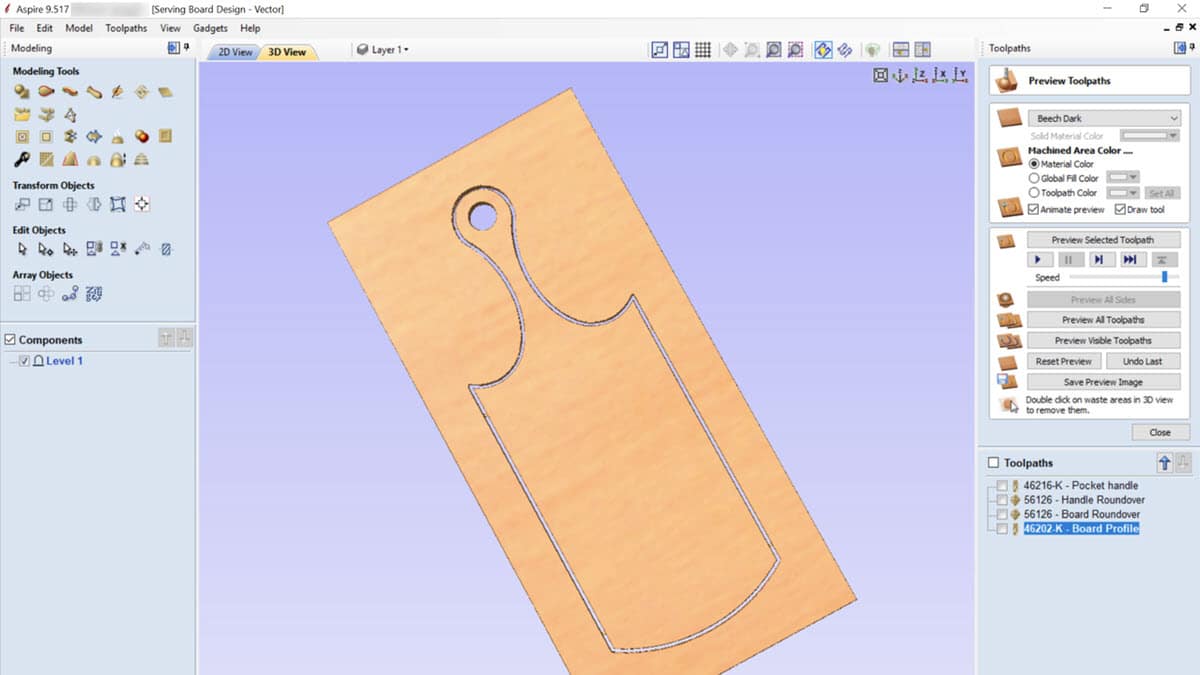The height and width of the screenshot is (675, 1200).
Task: Toggle the Components header checkbox
Action: [x=10, y=340]
